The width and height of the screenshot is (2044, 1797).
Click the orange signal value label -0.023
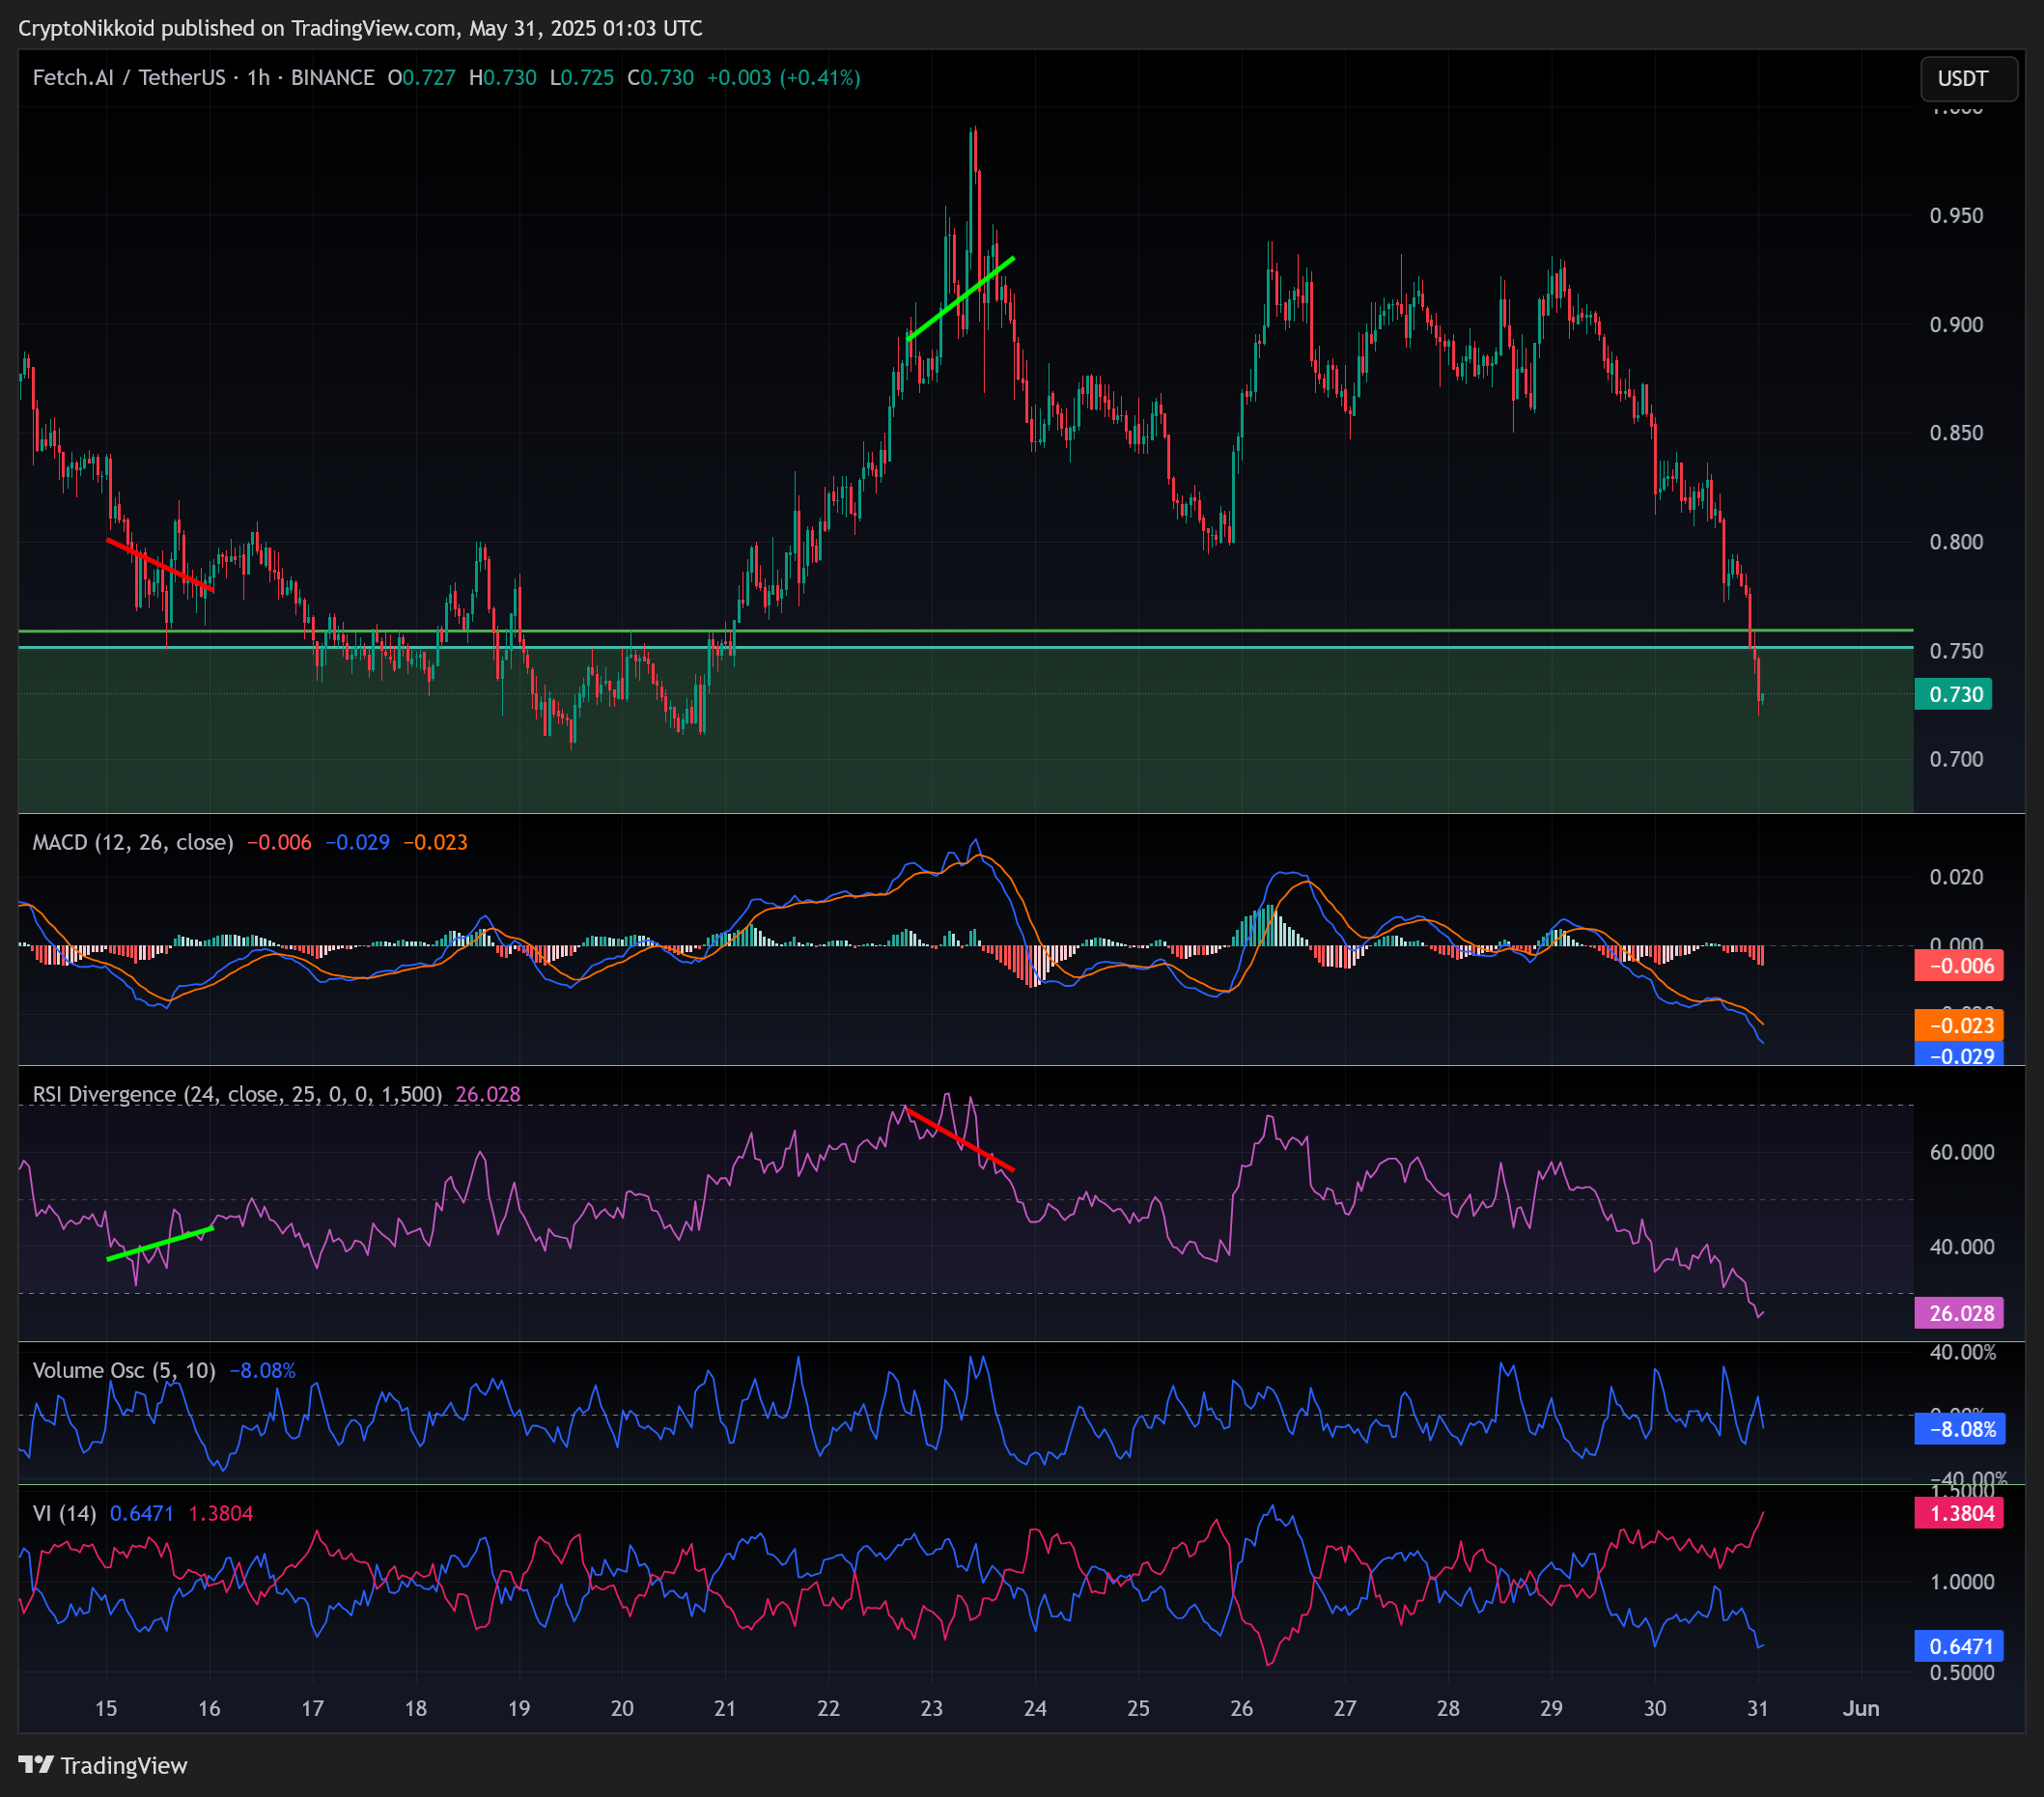pos(1958,1025)
